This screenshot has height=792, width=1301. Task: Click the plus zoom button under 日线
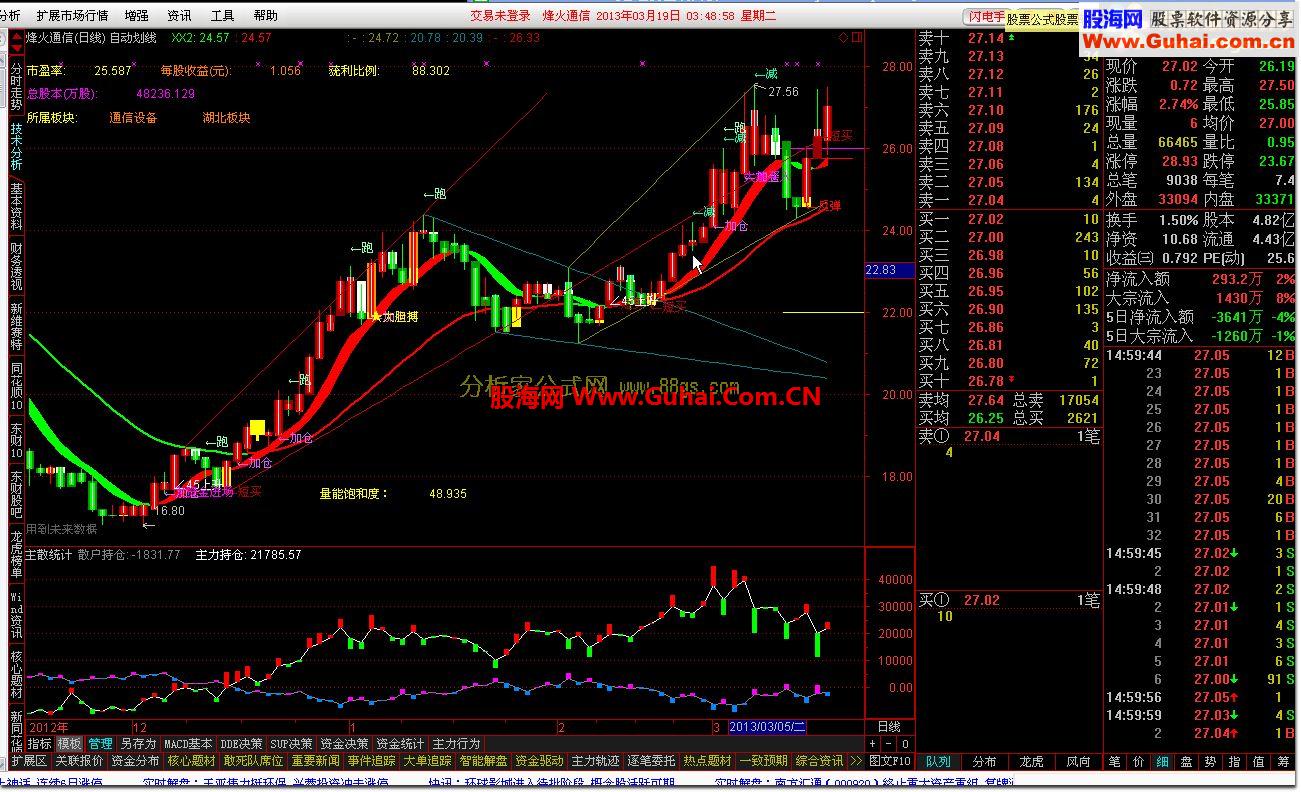coord(873,744)
